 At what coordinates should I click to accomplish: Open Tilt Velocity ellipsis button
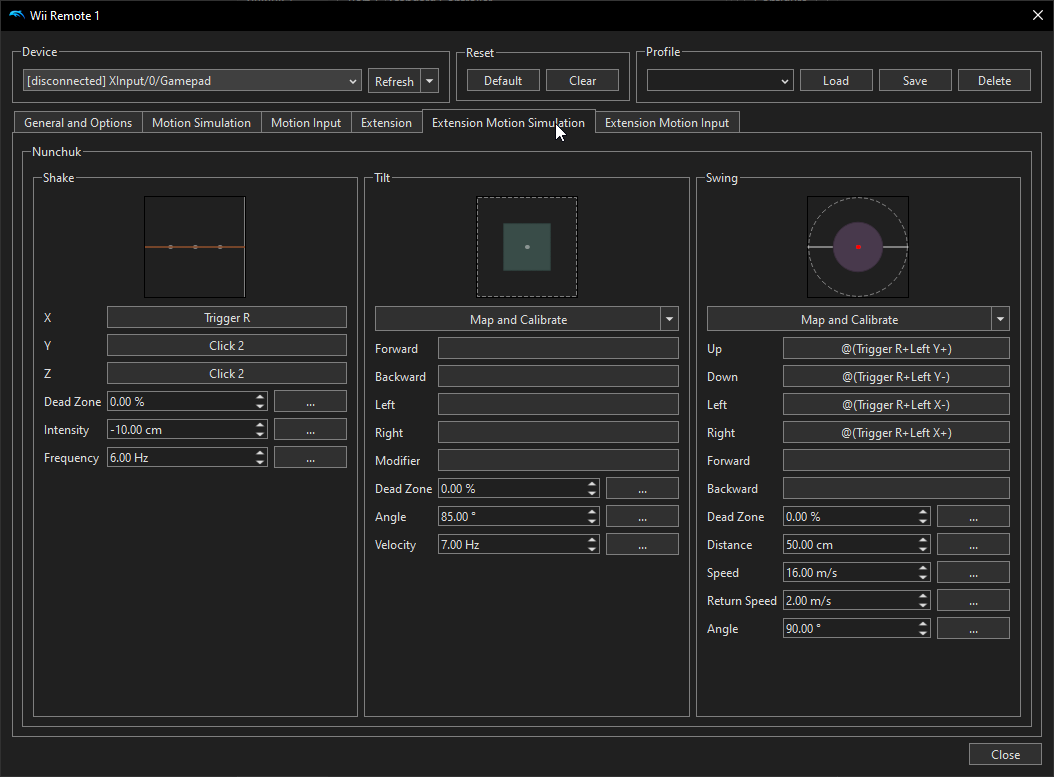[x=642, y=545]
